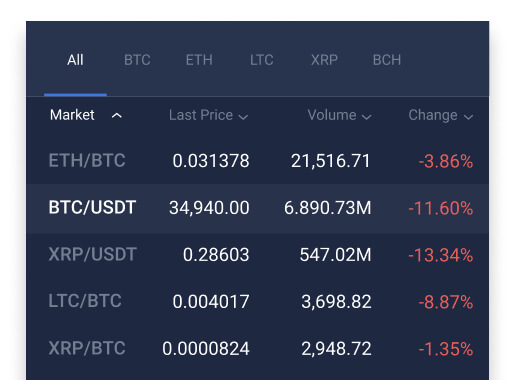
Task: Open the BCH markets tab
Action: click(387, 60)
